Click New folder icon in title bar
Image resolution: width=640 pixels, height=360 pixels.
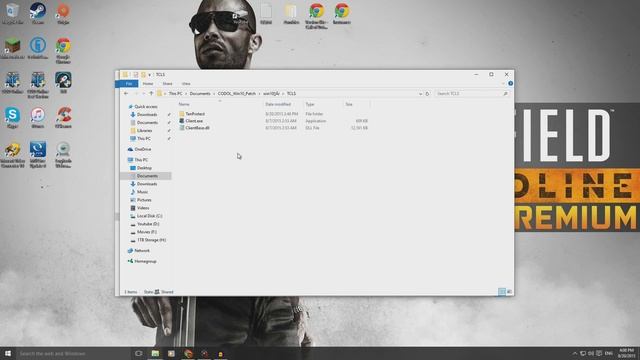[x=143, y=75]
